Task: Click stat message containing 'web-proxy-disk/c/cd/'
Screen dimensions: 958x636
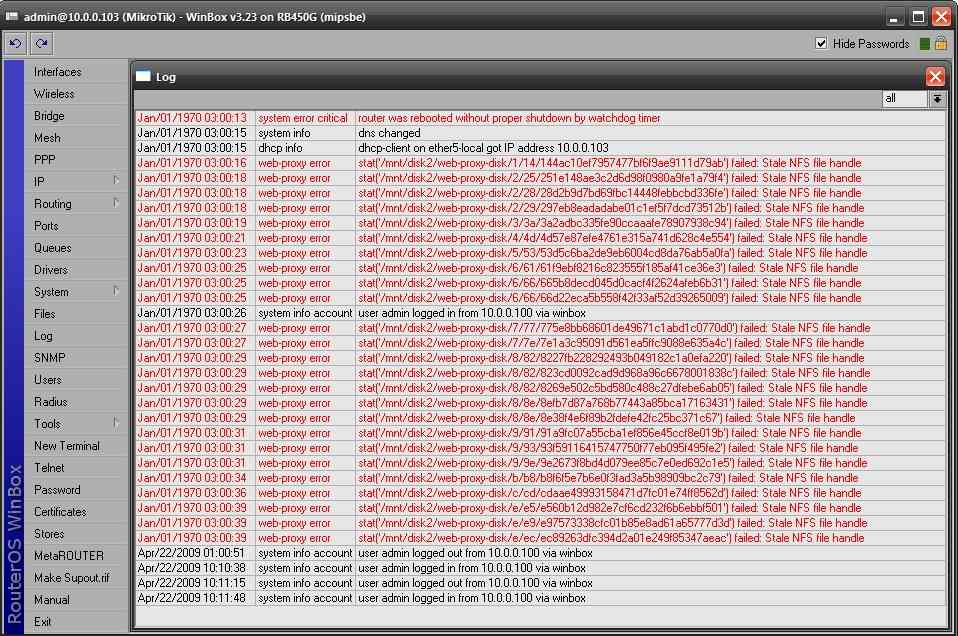Action: tap(610, 493)
